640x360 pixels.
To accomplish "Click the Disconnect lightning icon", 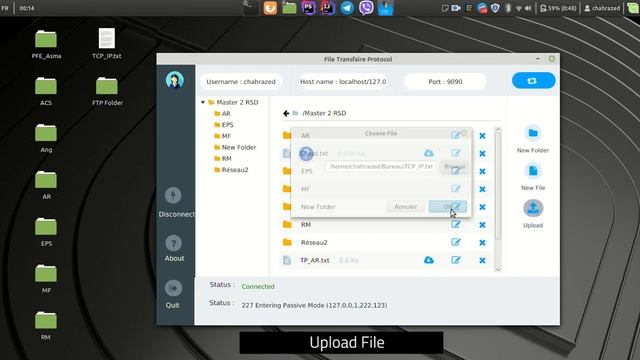I will 173,196.
